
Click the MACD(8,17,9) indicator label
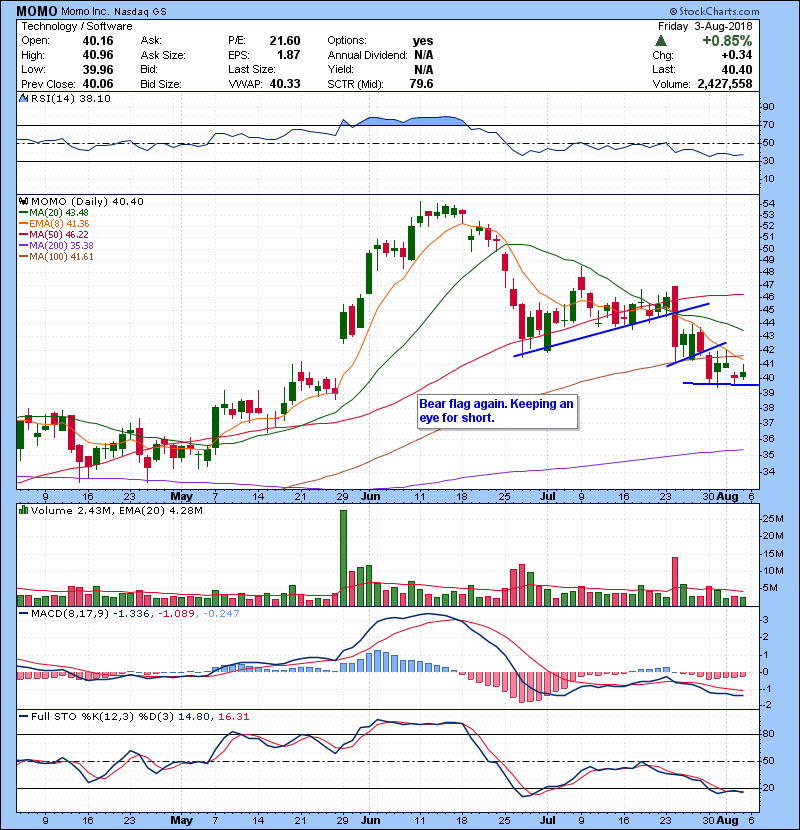pos(70,614)
